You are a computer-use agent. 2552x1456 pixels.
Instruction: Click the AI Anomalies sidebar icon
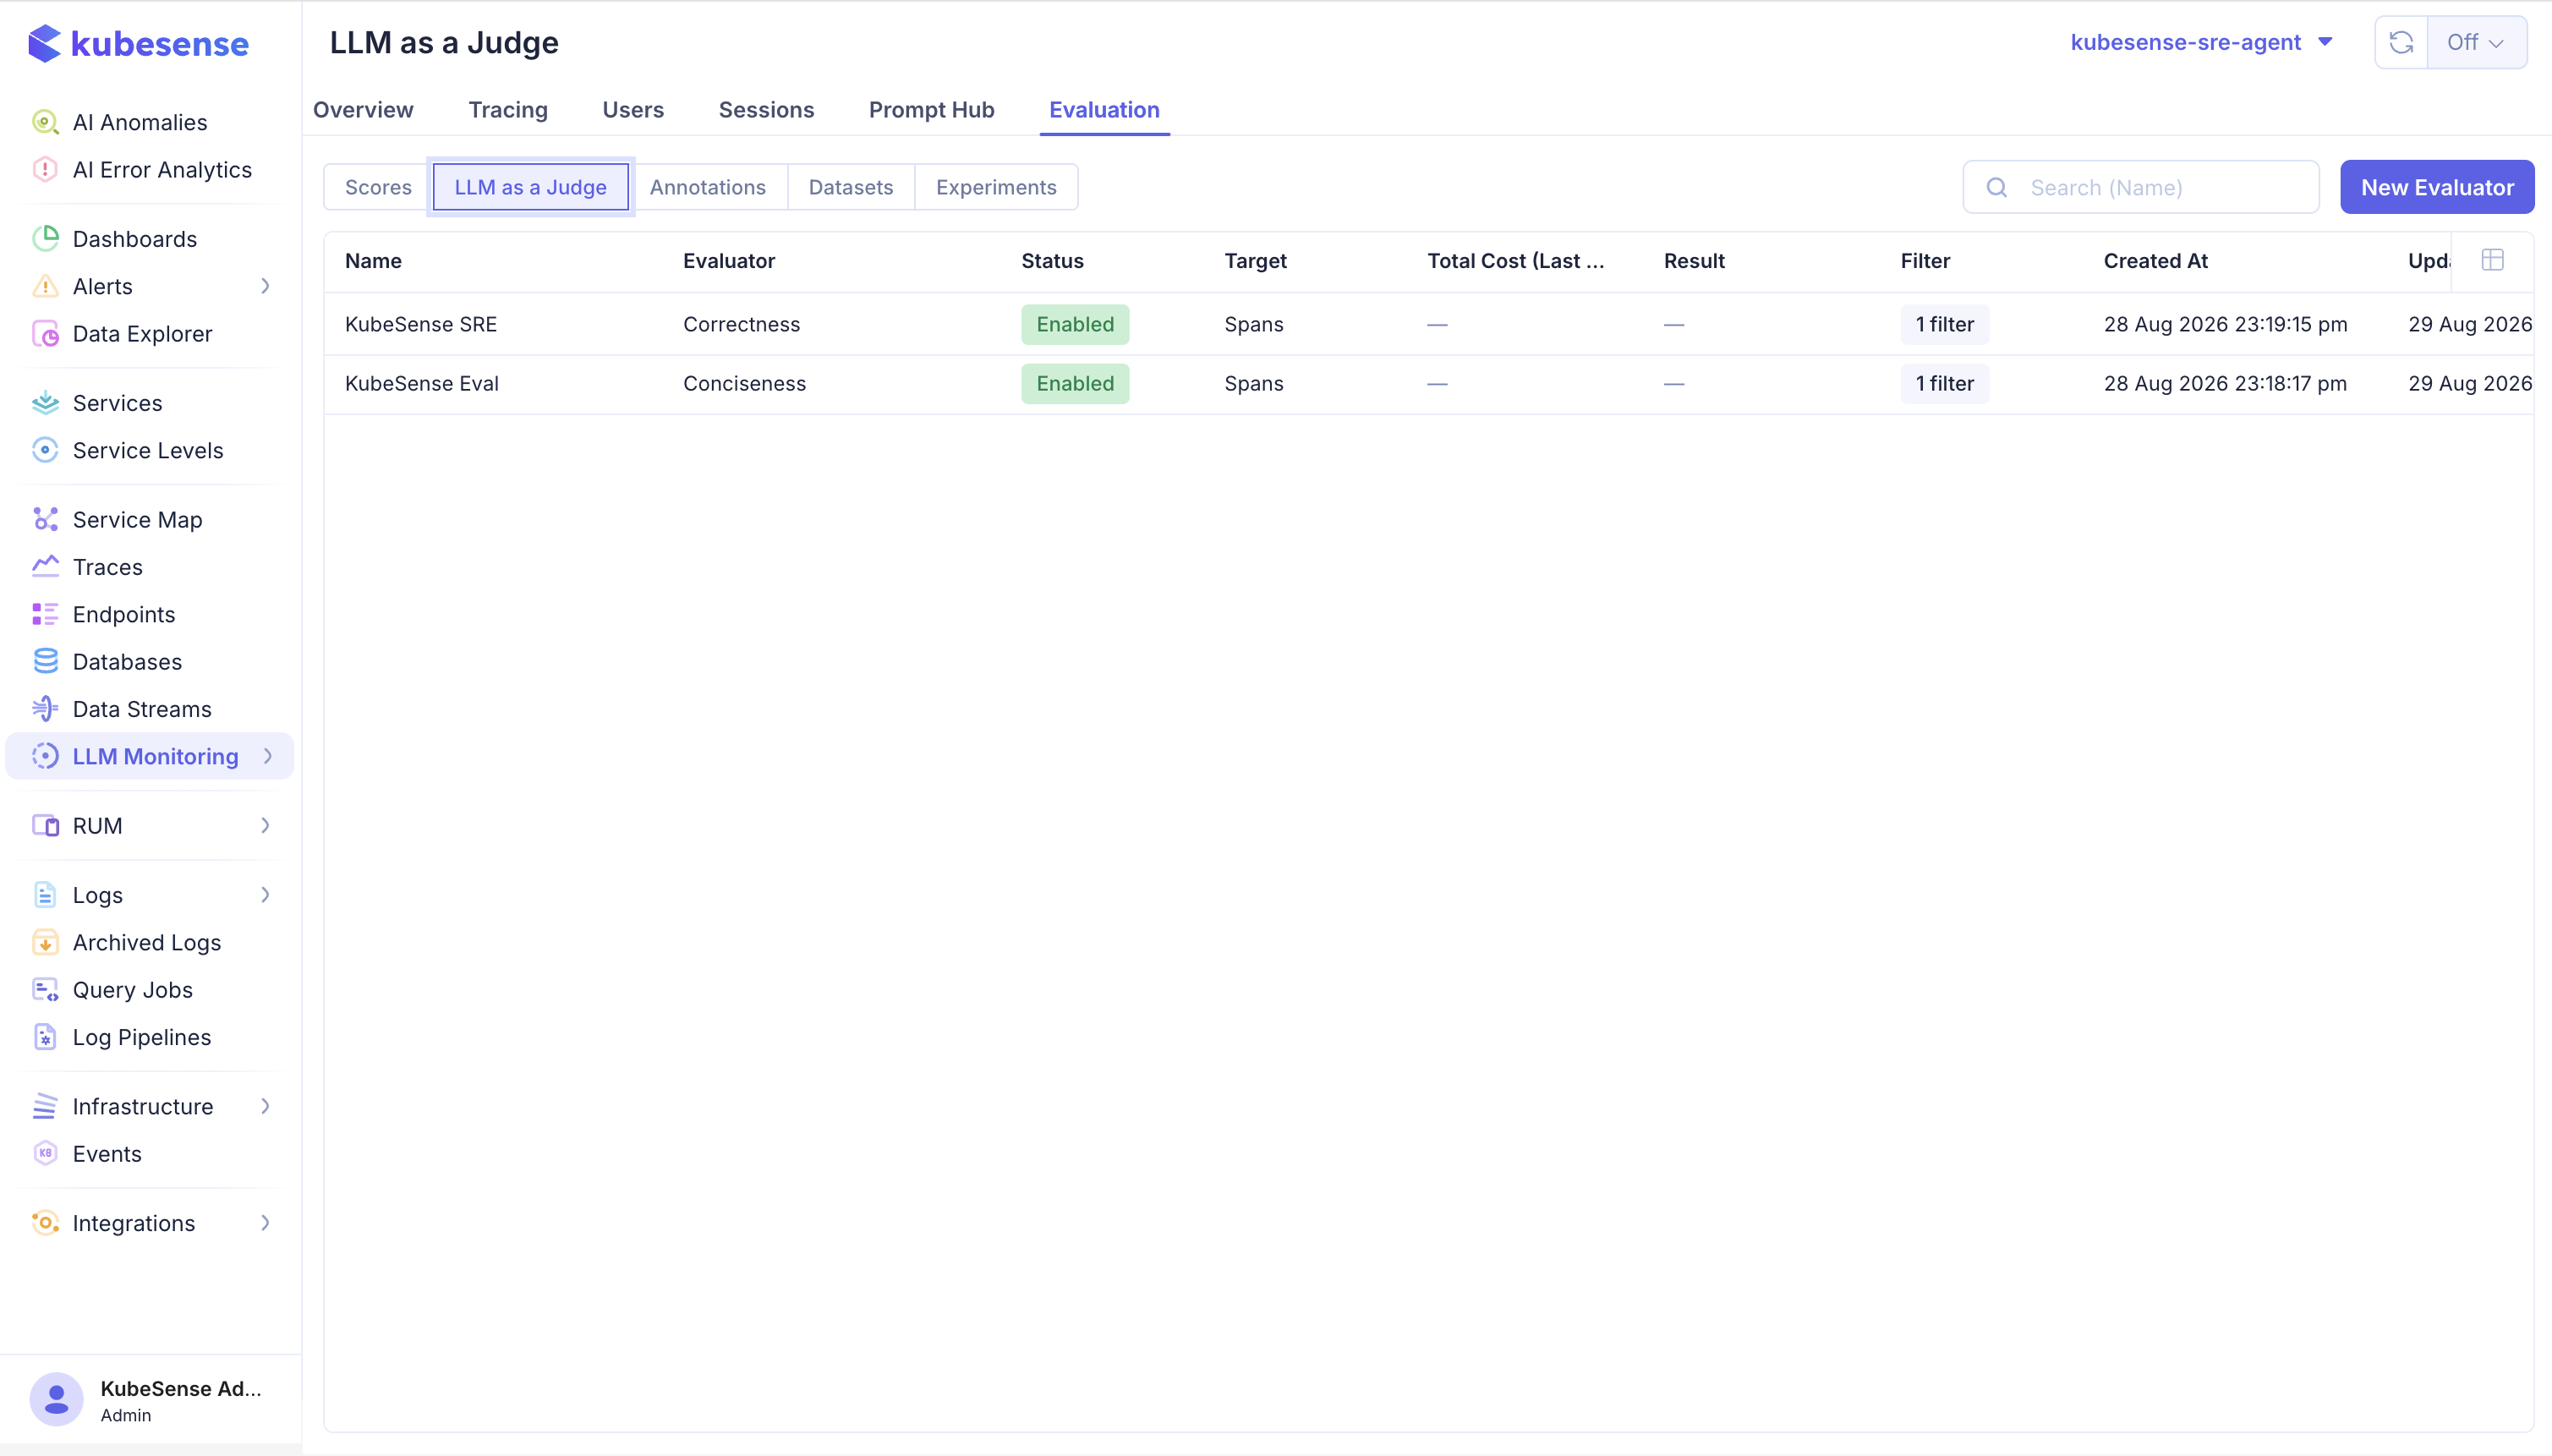45,122
